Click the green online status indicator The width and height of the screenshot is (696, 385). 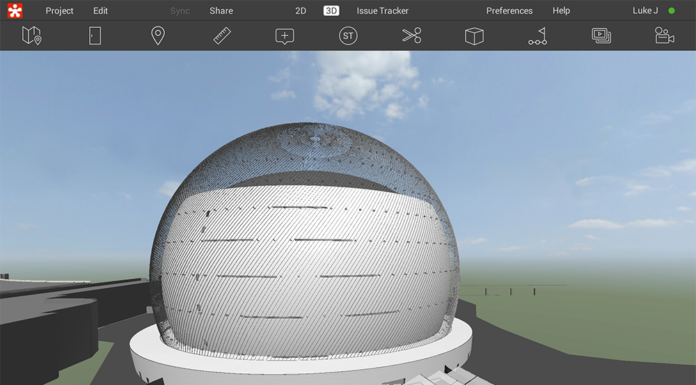coord(672,11)
